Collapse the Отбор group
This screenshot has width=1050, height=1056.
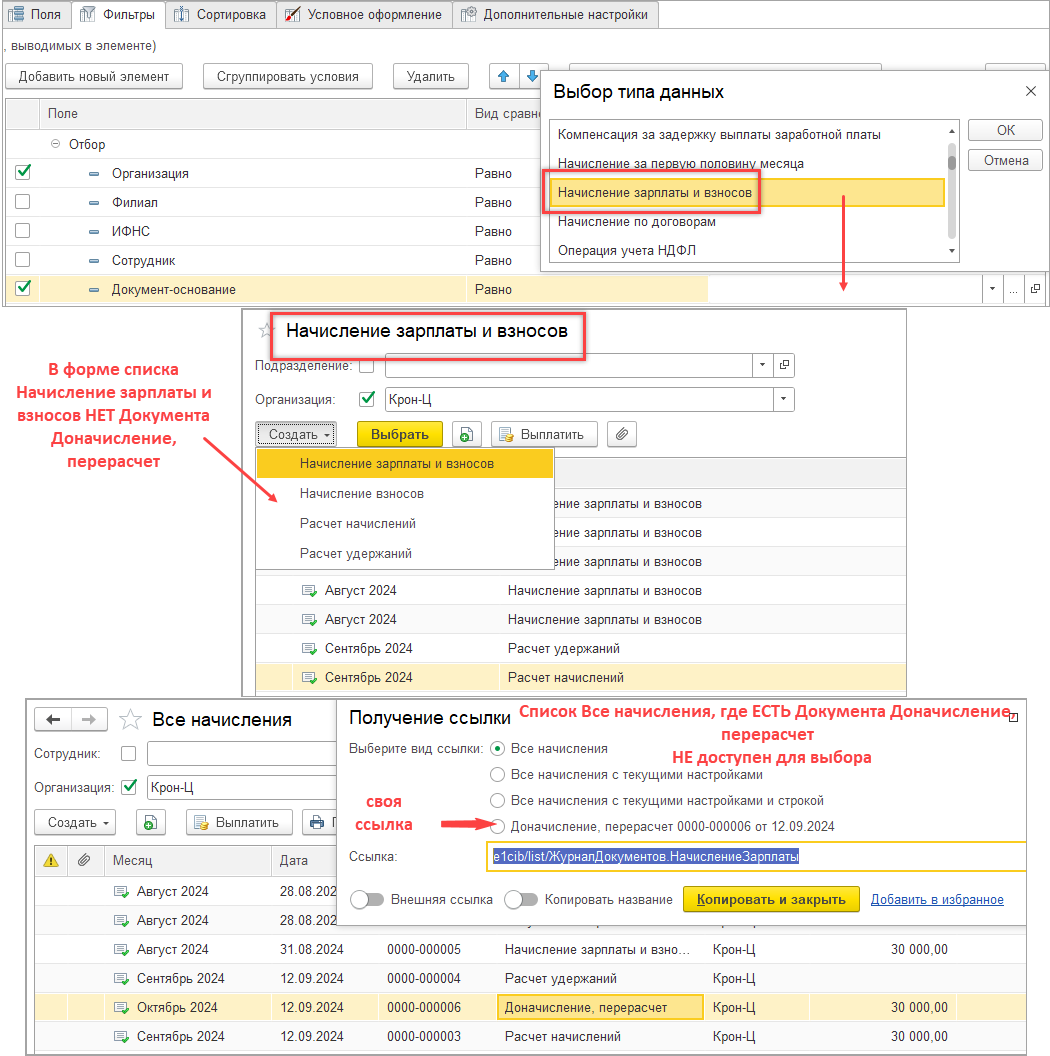coord(55,144)
